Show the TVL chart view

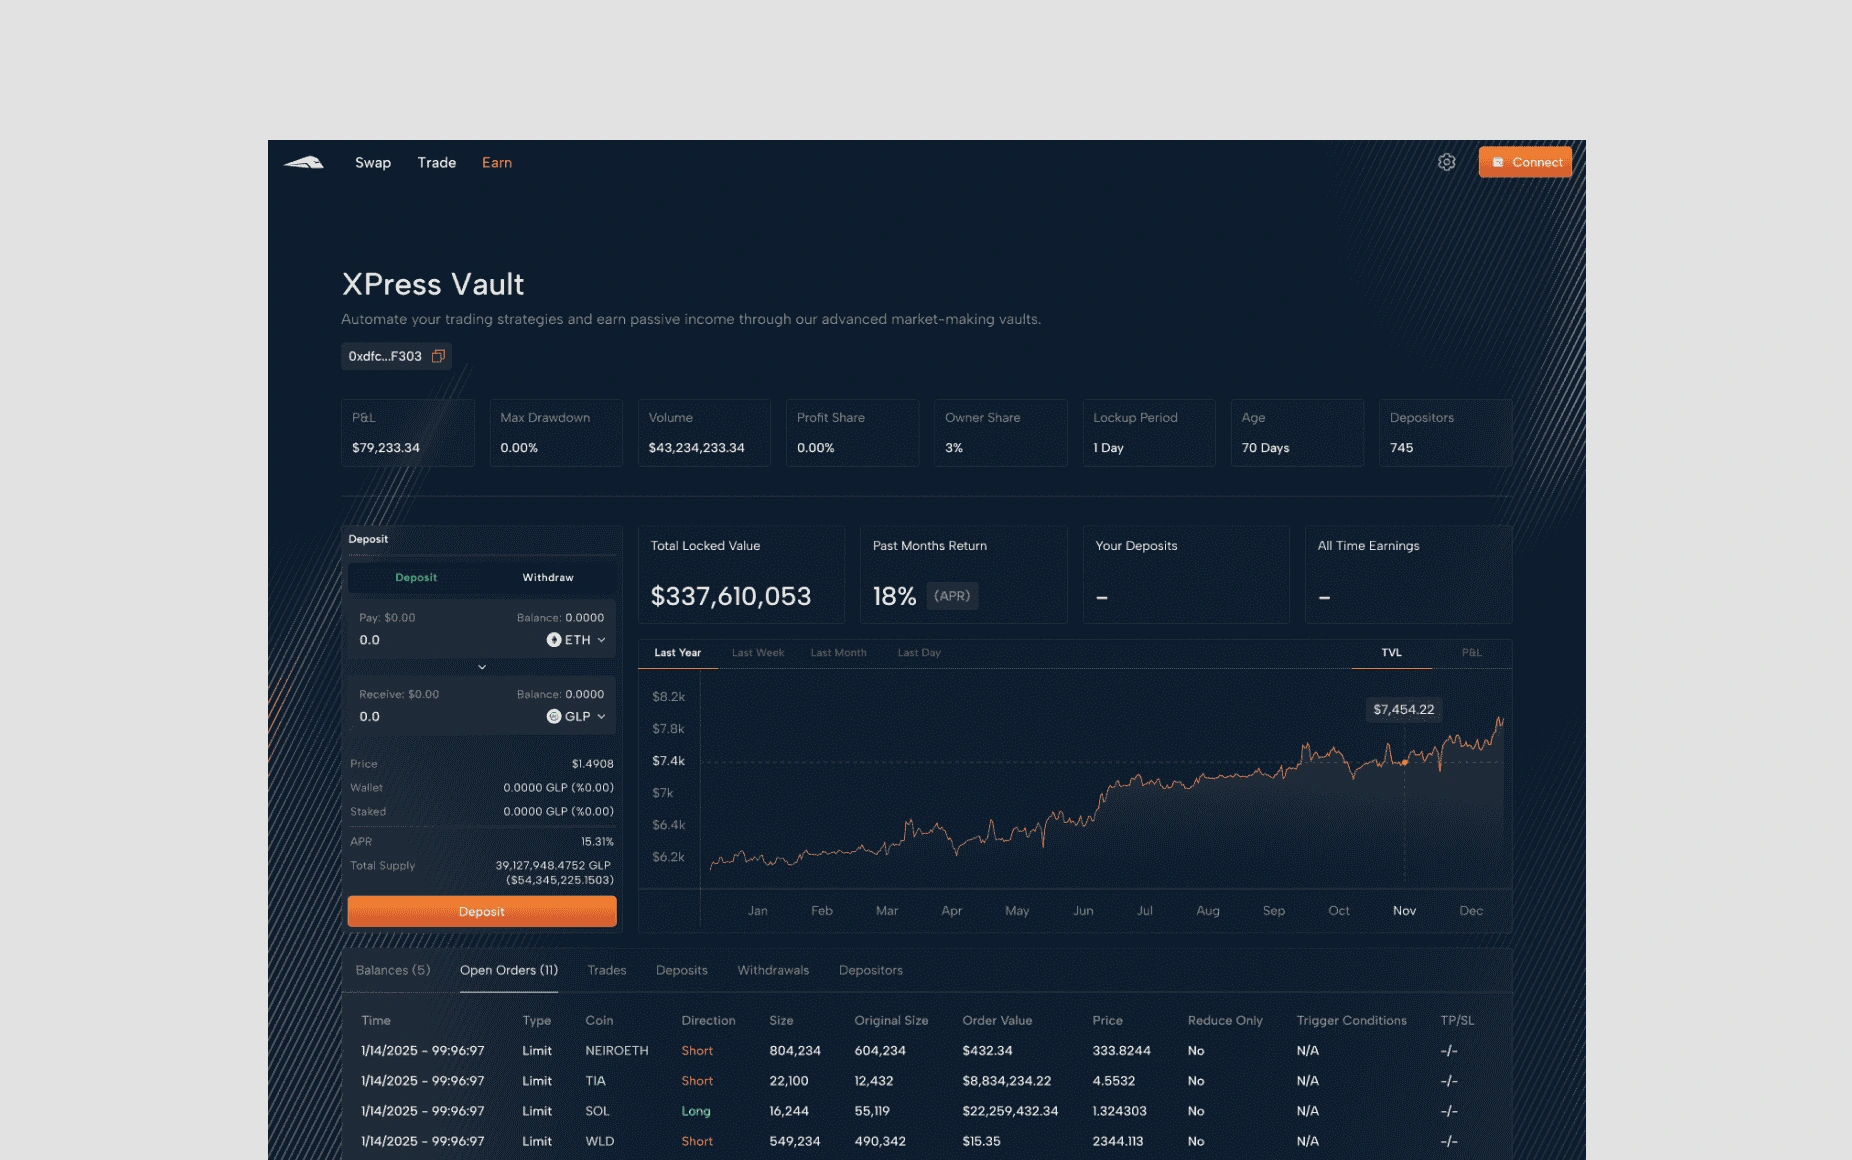pyautogui.click(x=1391, y=653)
